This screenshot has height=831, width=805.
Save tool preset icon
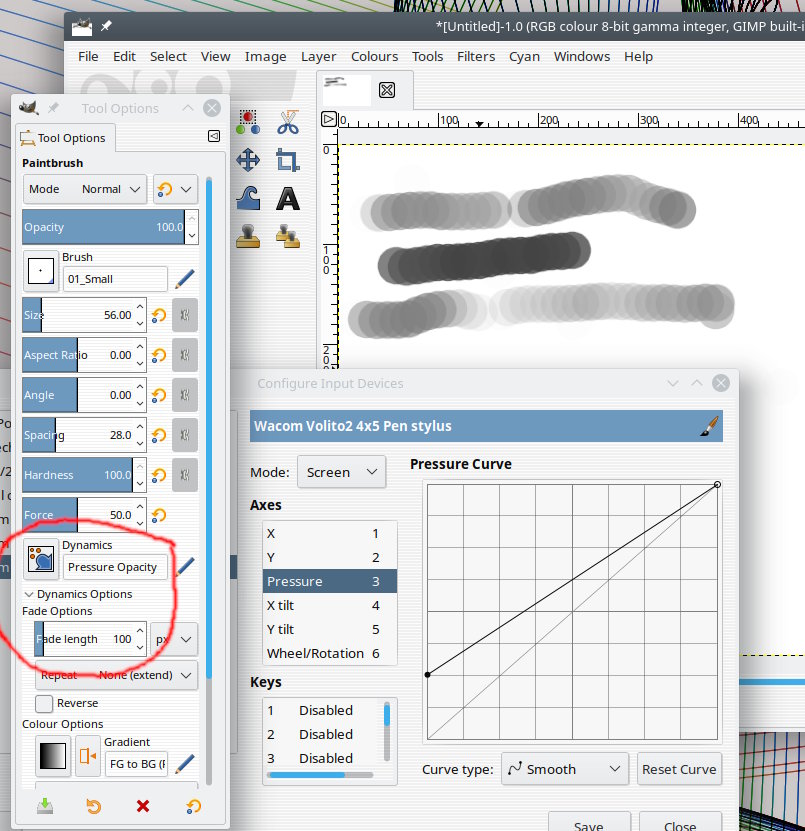pyautogui.click(x=45, y=806)
